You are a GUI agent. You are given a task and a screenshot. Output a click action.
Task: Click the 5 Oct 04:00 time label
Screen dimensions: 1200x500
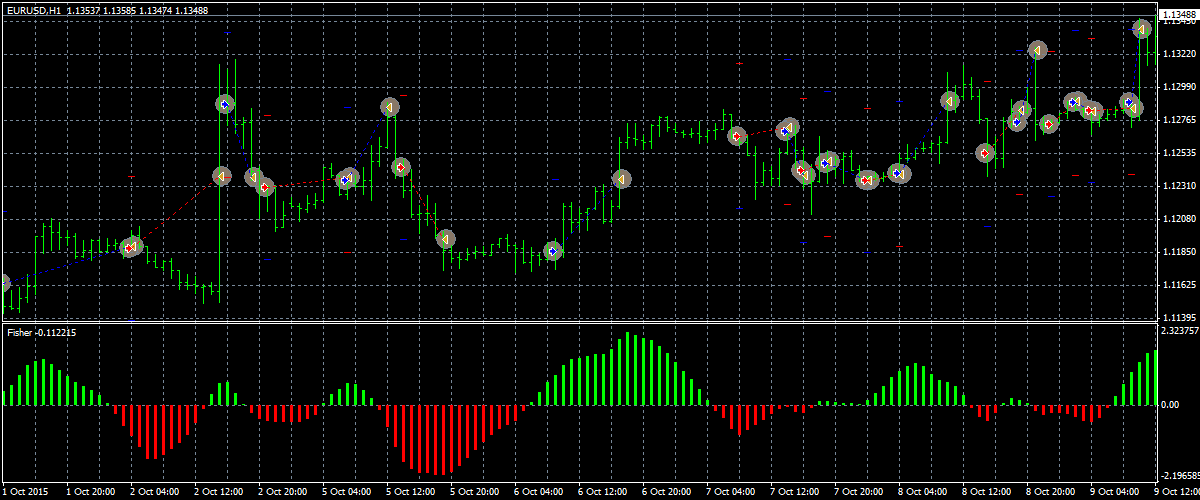coord(347,492)
